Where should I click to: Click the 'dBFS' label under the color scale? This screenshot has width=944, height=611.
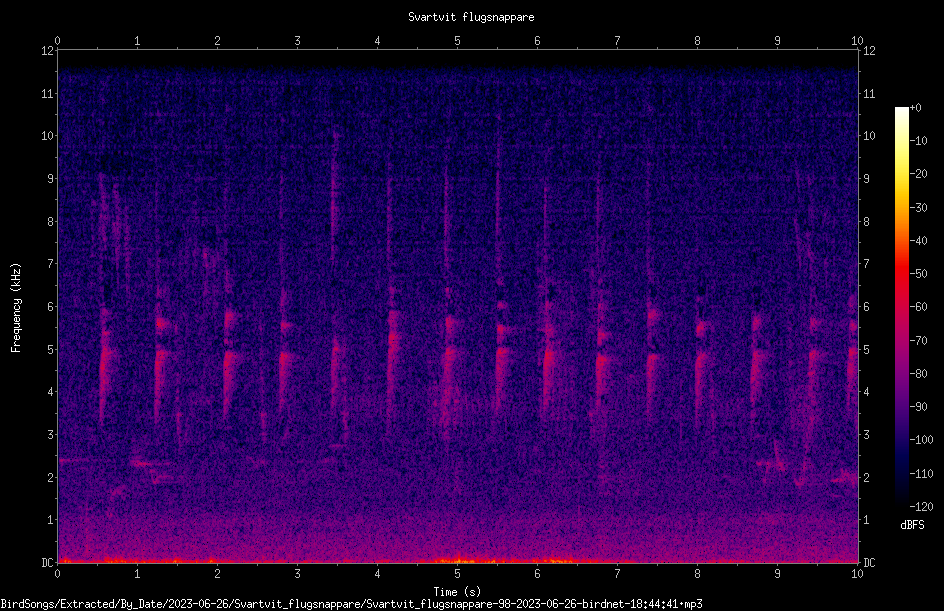(x=912, y=525)
